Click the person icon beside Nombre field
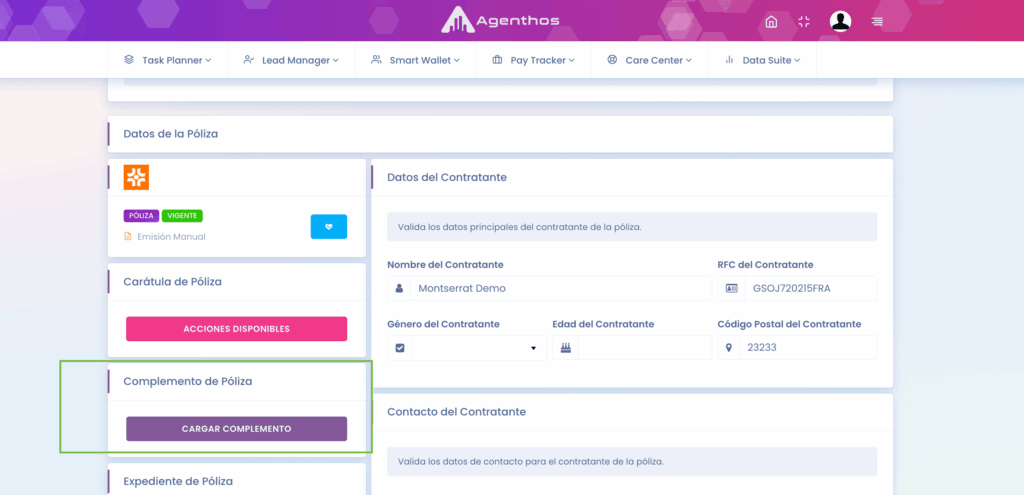Image resolution: width=1024 pixels, height=495 pixels. tap(399, 288)
